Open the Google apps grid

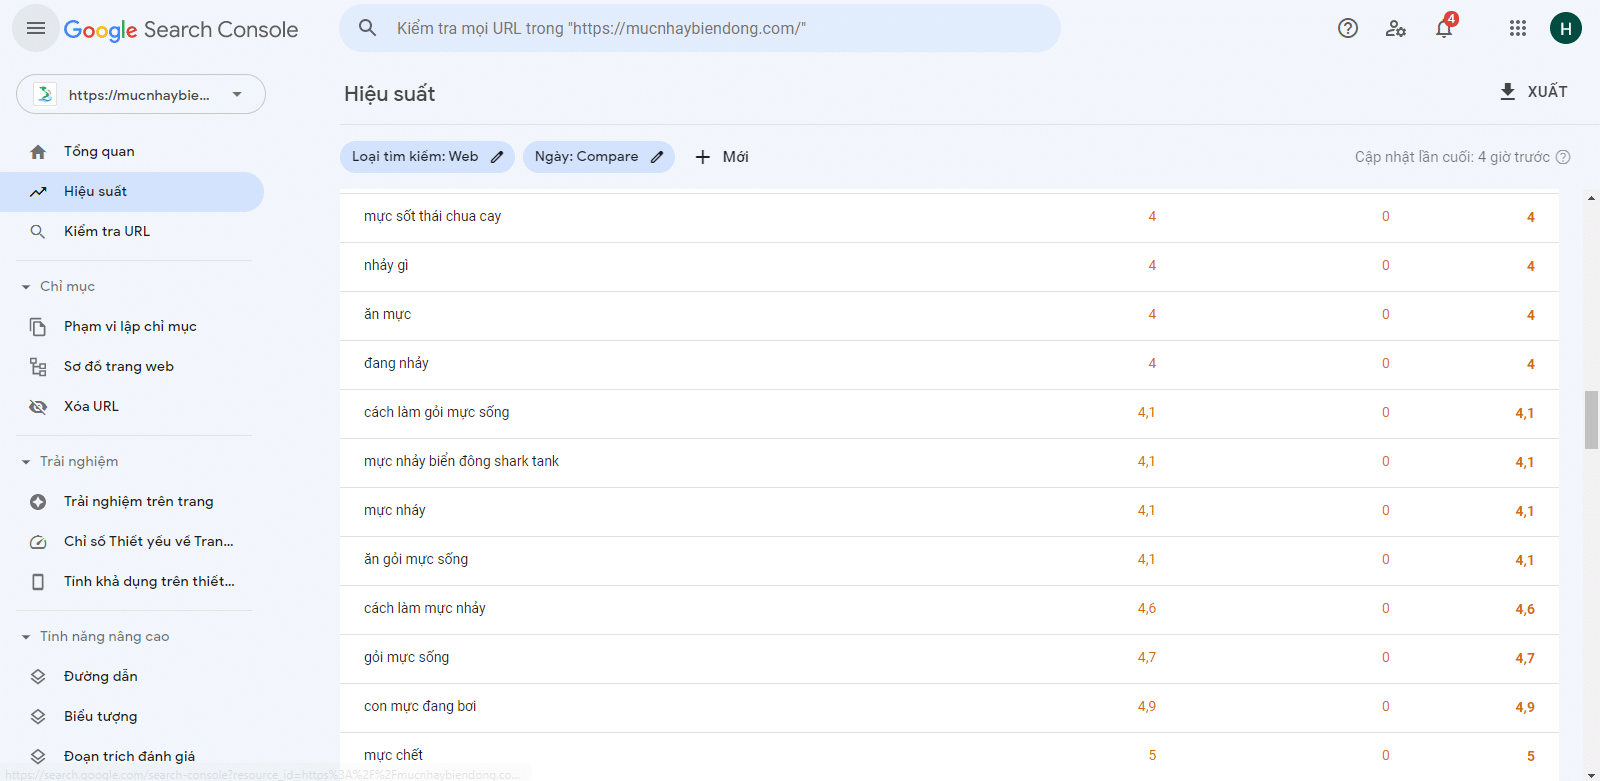point(1518,28)
